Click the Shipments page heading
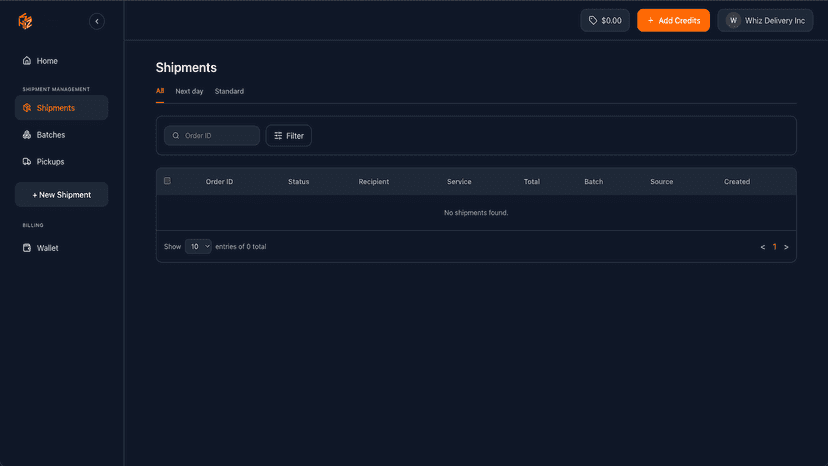This screenshot has width=828, height=466. click(x=186, y=68)
